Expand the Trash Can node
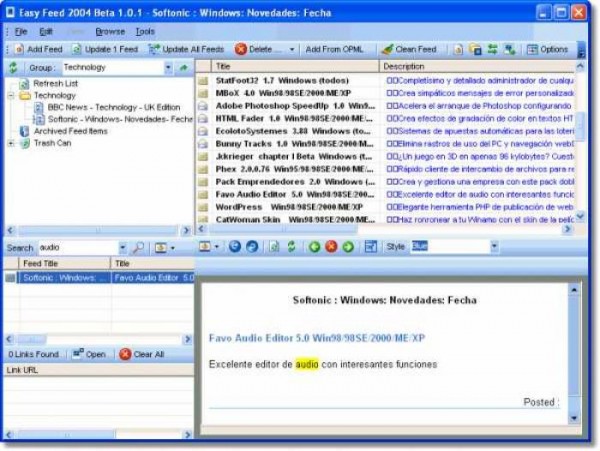Screen dimensions: 600x451 tap(11, 143)
